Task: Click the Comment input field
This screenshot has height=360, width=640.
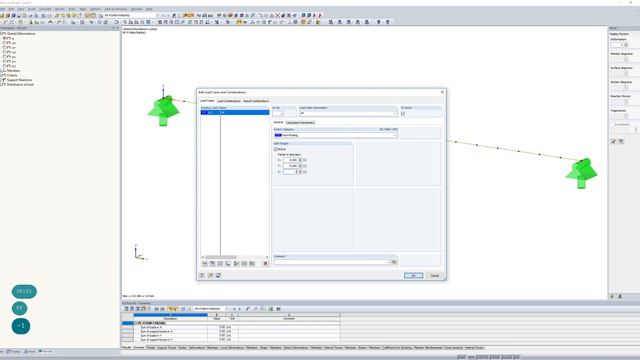Action: click(332, 262)
